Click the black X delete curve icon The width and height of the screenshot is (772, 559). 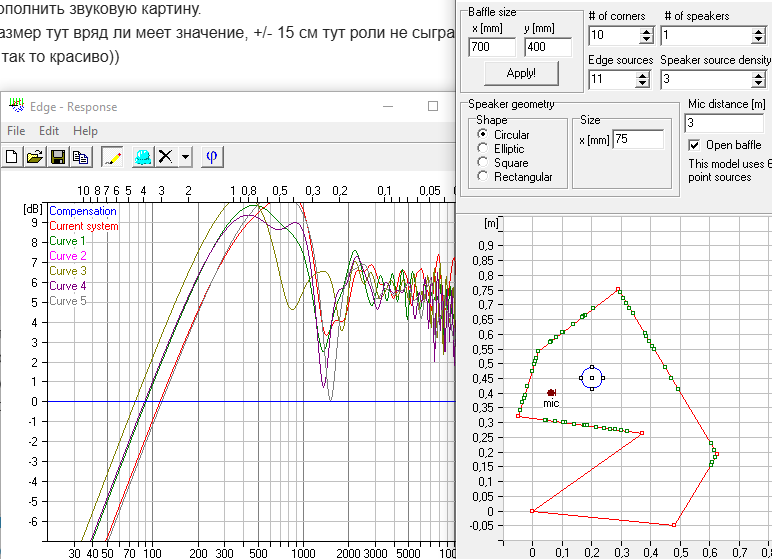(x=166, y=156)
